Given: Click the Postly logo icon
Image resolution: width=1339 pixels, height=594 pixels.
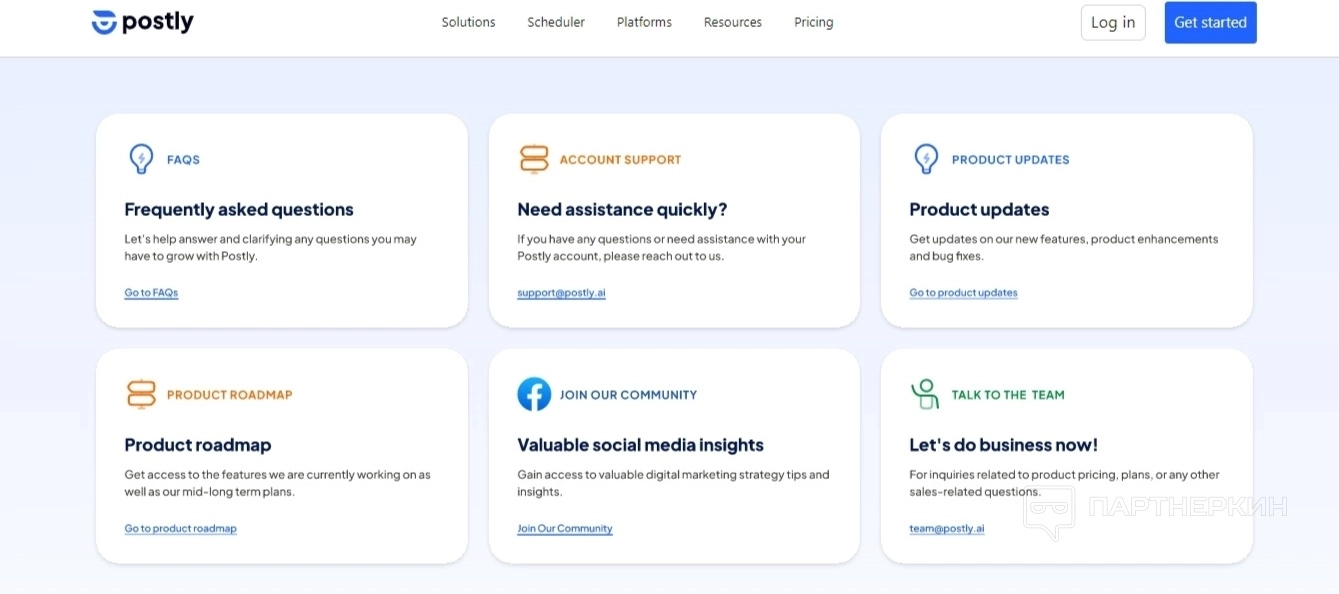Looking at the screenshot, I should click(x=104, y=22).
